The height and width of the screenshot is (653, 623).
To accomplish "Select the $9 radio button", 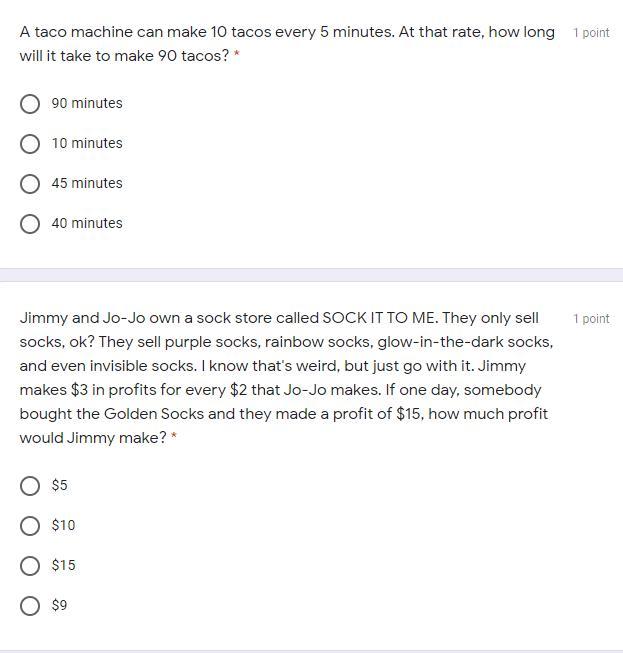I will [30, 606].
